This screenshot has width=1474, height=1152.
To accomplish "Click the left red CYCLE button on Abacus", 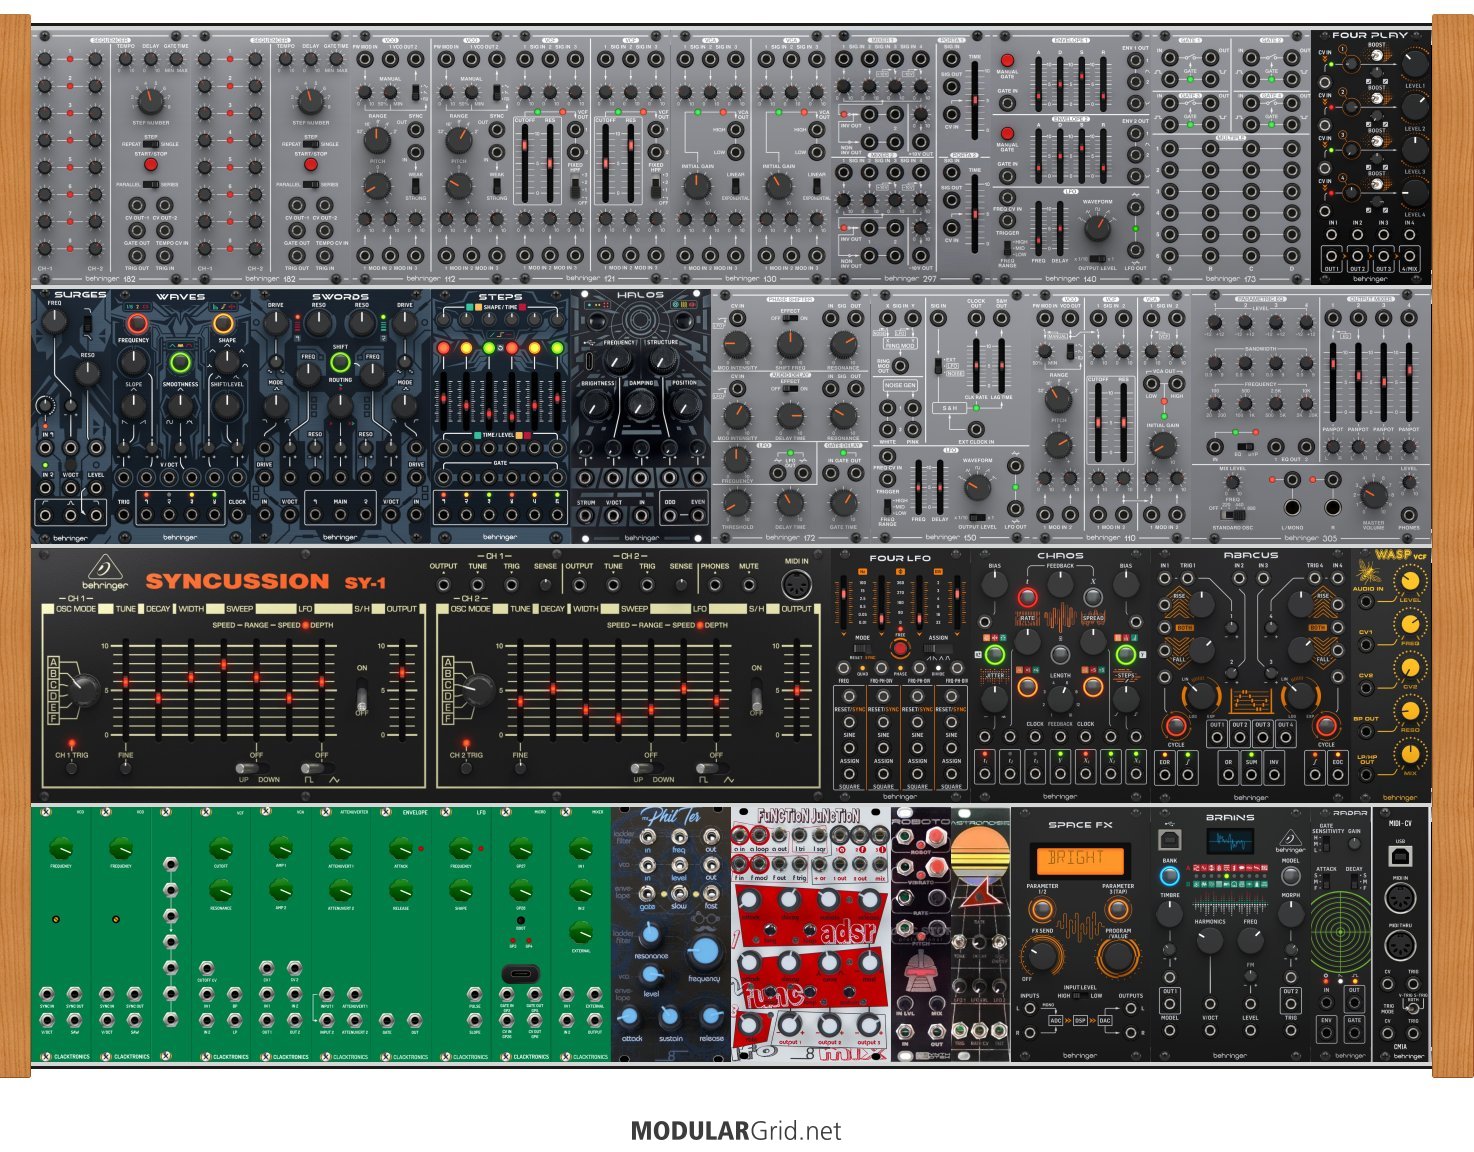I will [x=1174, y=725].
